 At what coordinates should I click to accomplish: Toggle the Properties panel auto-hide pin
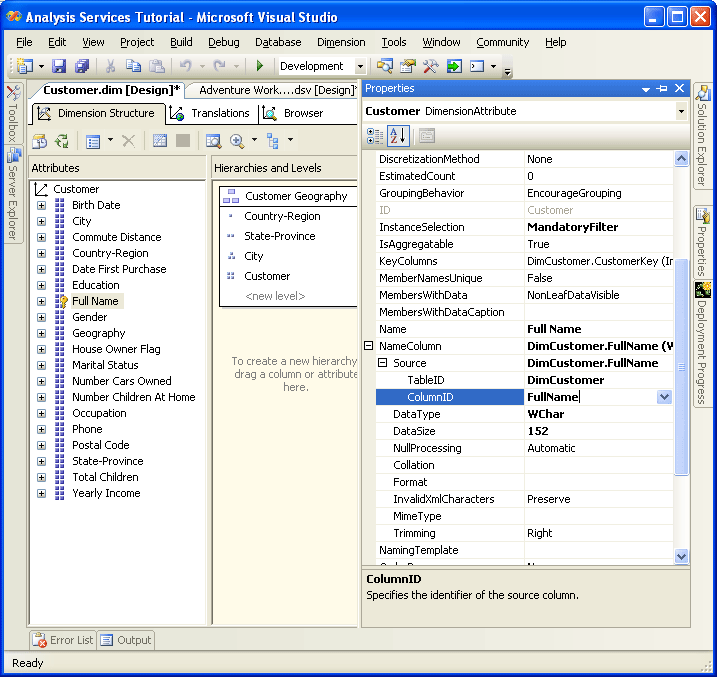tap(662, 89)
